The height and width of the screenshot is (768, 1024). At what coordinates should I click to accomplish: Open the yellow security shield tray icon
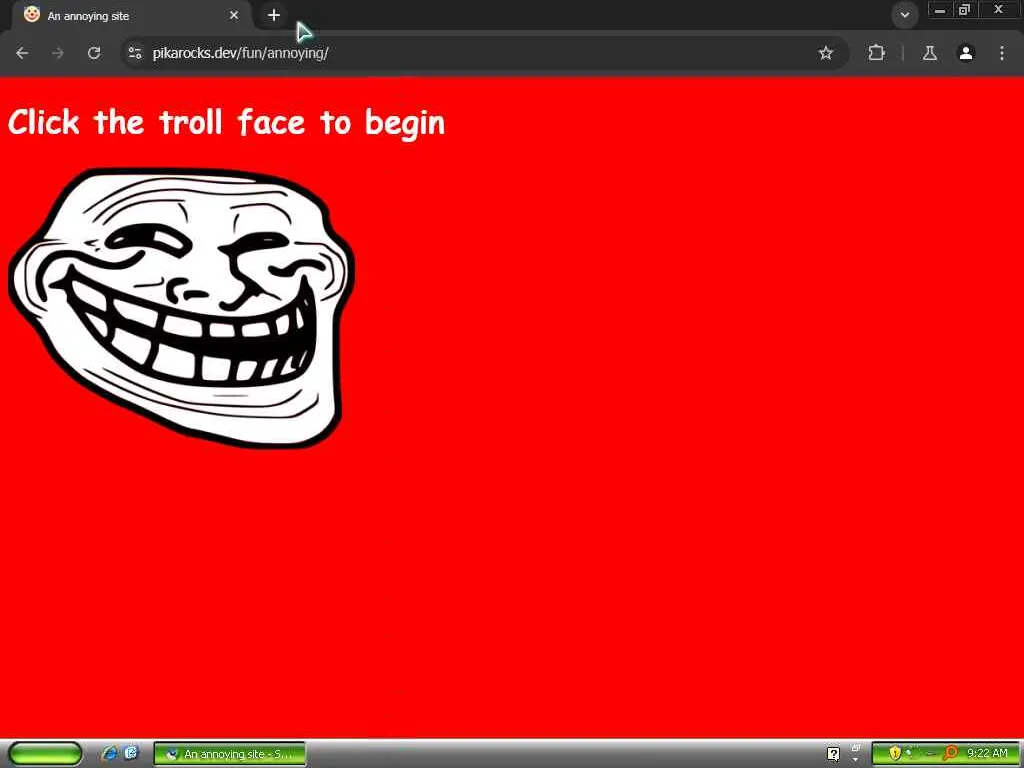(x=895, y=753)
